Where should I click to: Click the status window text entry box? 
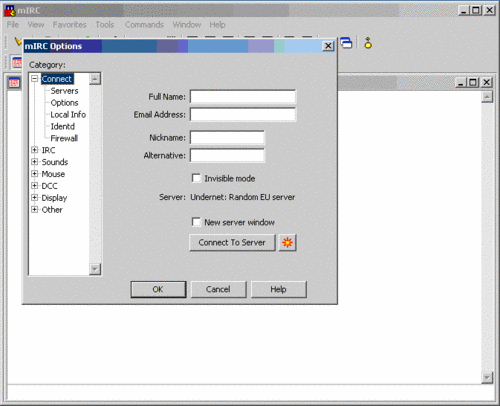tap(251, 392)
